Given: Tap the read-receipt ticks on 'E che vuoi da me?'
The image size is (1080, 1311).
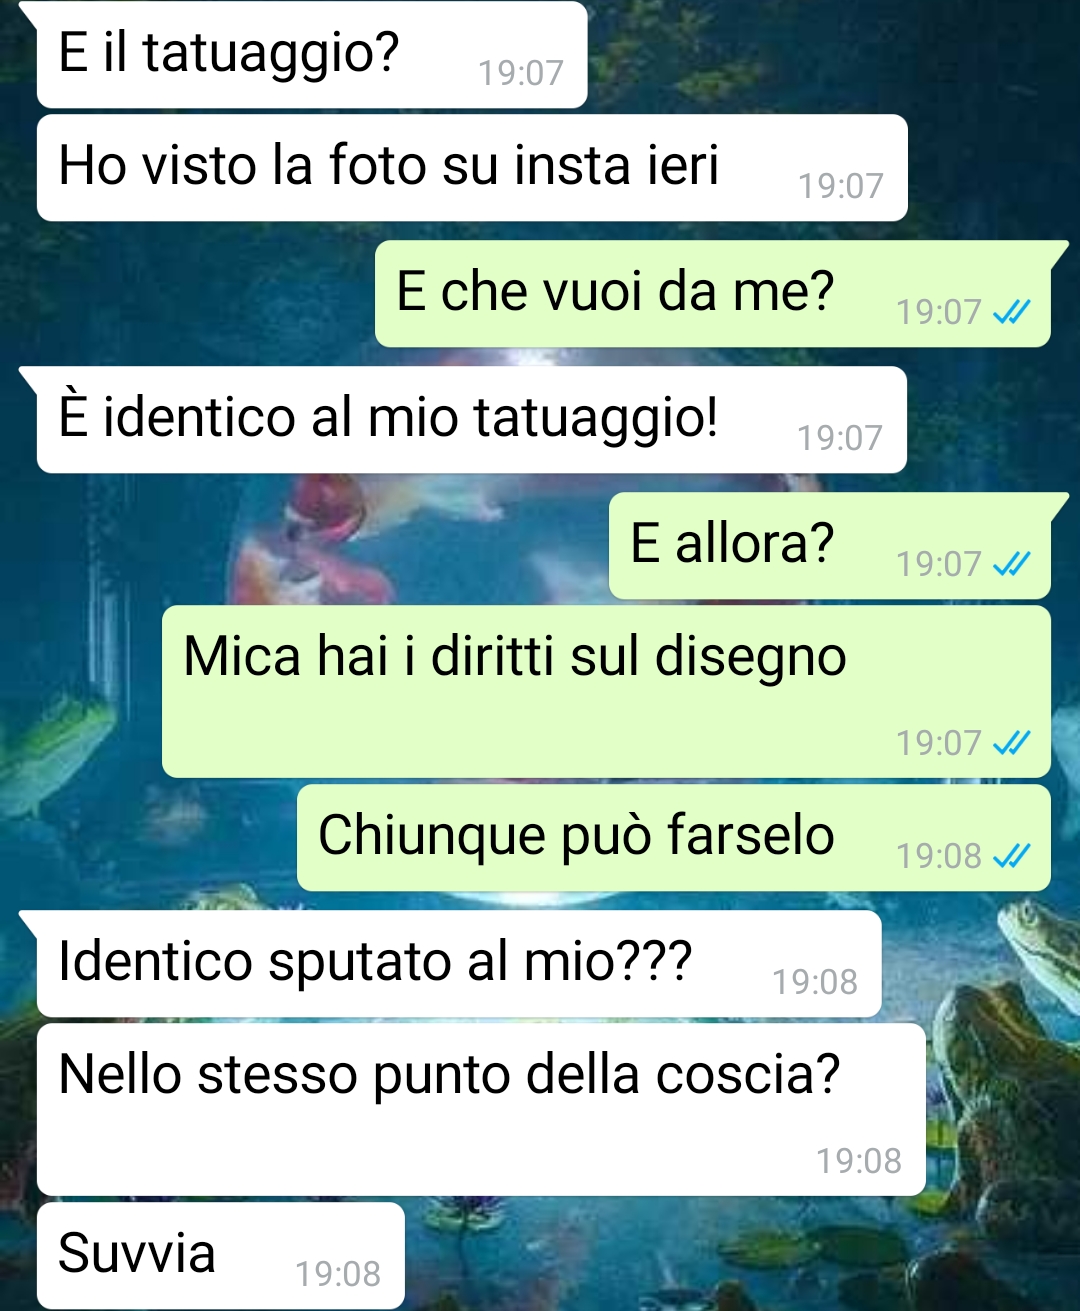Looking at the screenshot, I should click(x=1011, y=313).
